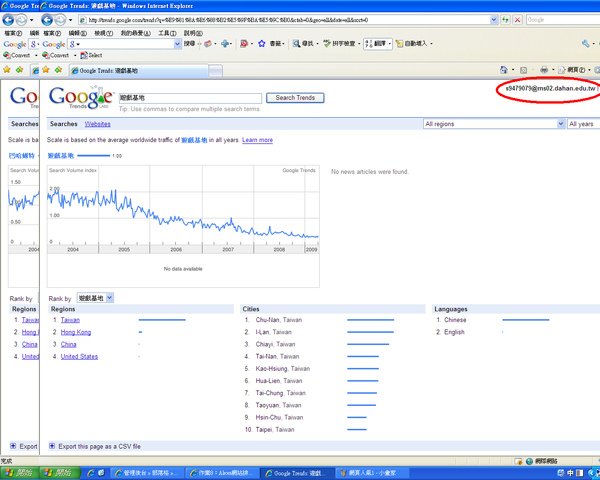Click the front window's Forward arrow button
600x480 pixels.
coord(60,20)
